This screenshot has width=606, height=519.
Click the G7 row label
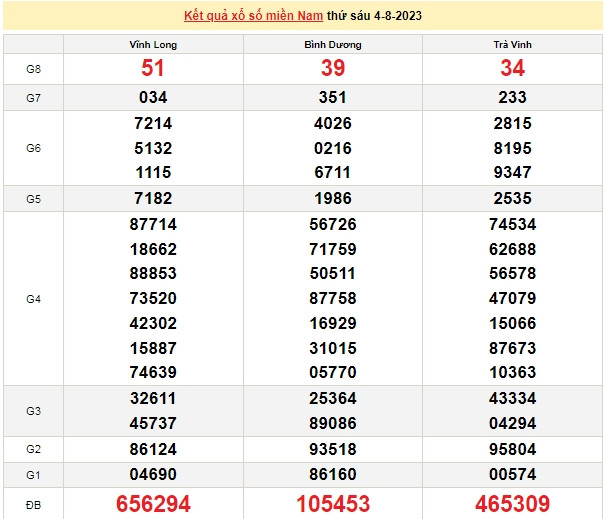(x=33, y=98)
